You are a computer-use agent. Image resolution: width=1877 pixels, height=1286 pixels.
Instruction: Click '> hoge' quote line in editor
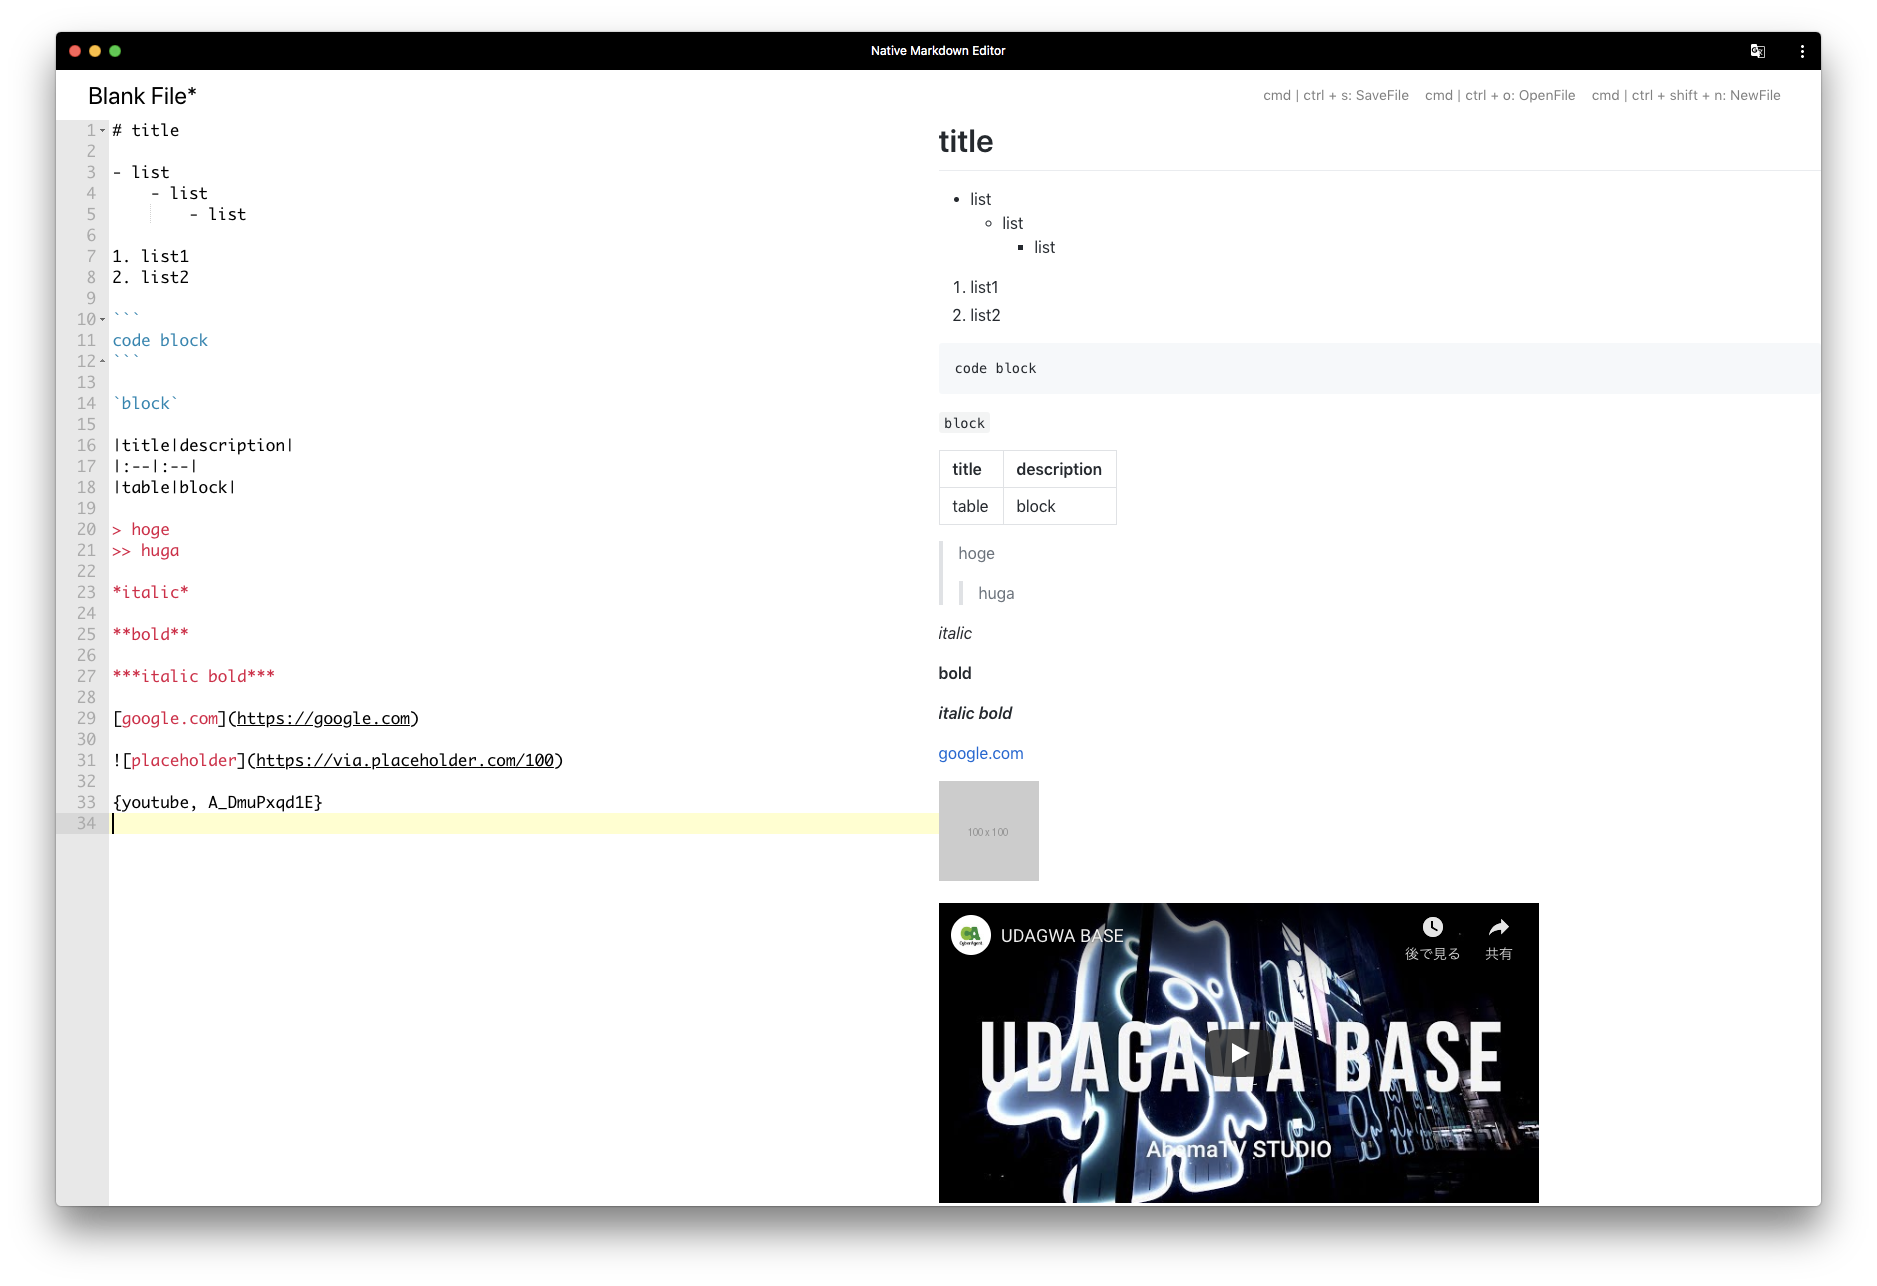[141, 529]
